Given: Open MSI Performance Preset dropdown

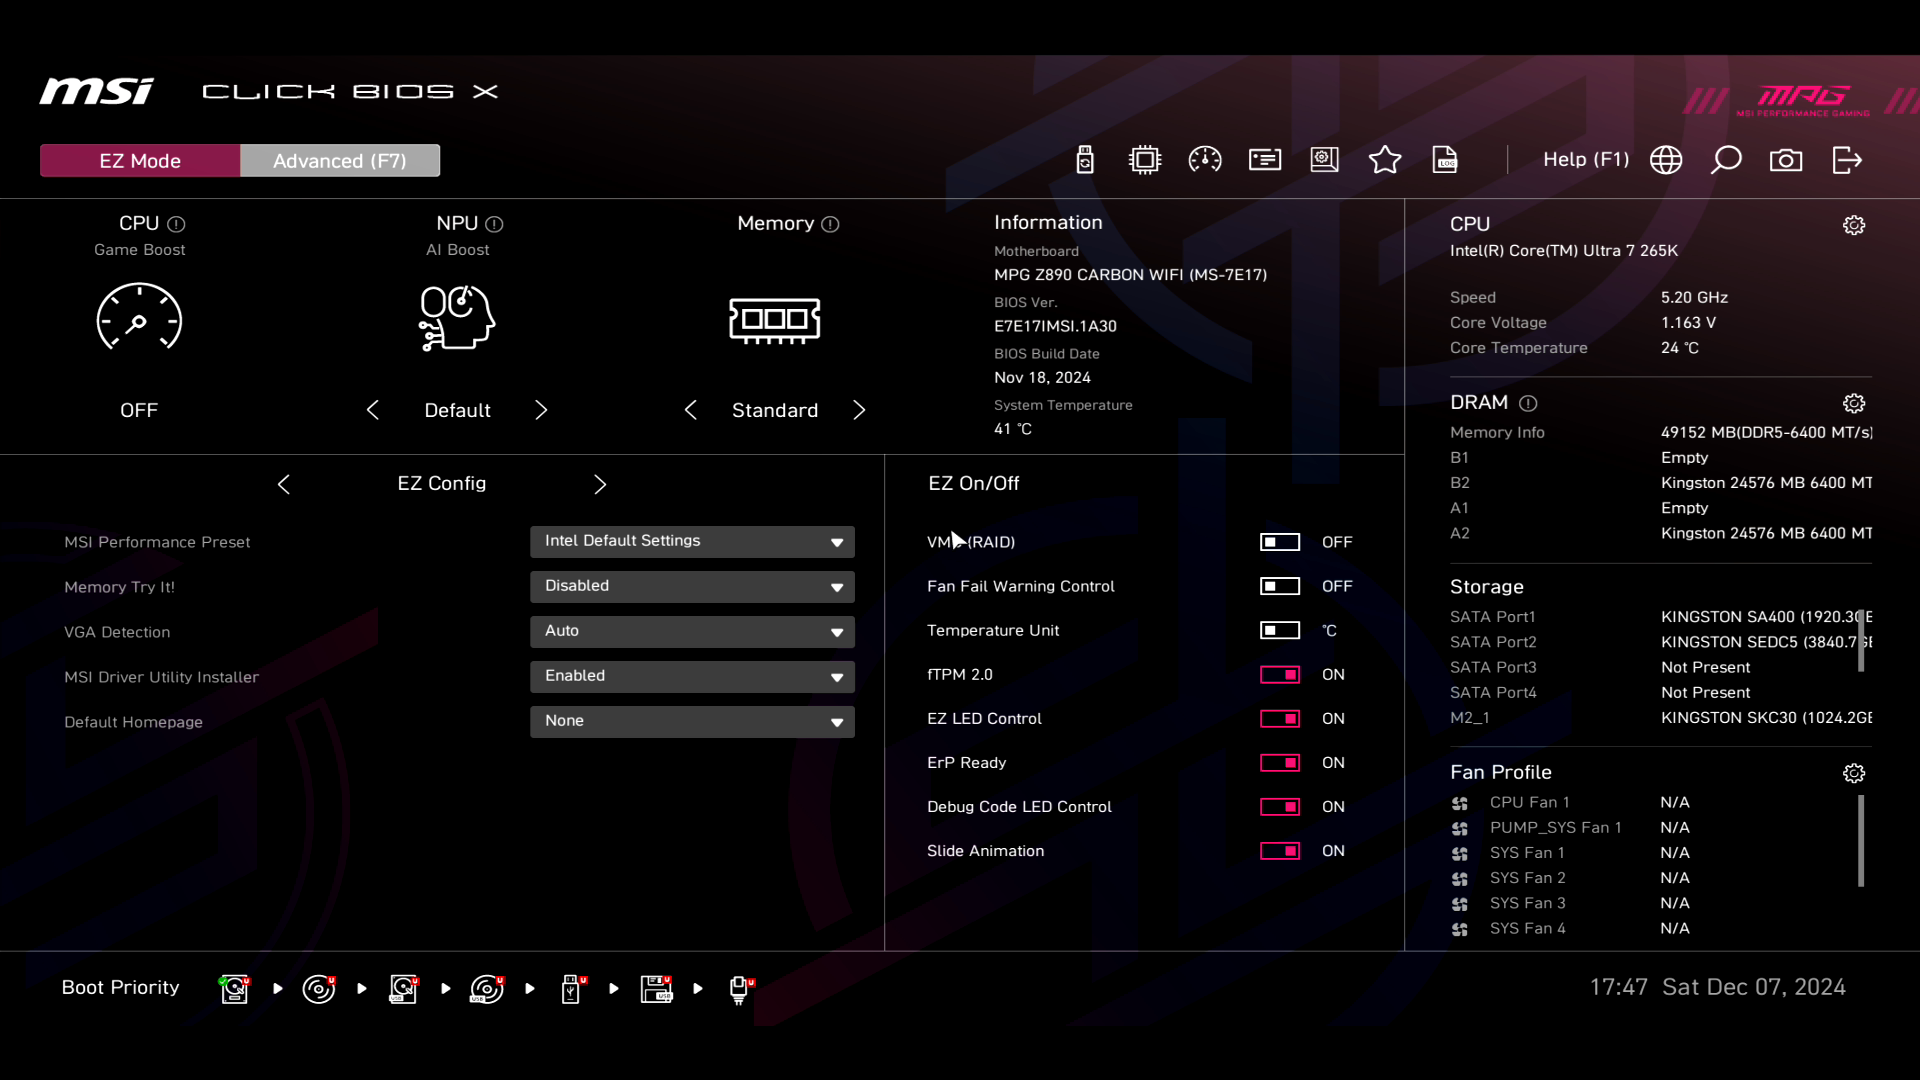Looking at the screenshot, I should click(x=692, y=542).
